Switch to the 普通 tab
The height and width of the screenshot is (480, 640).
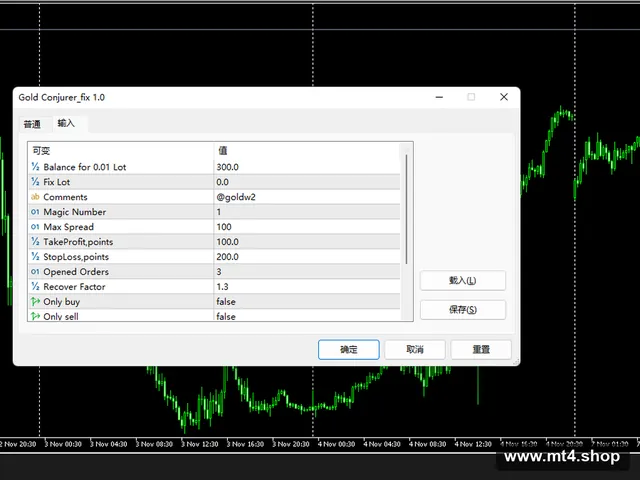(x=32, y=124)
